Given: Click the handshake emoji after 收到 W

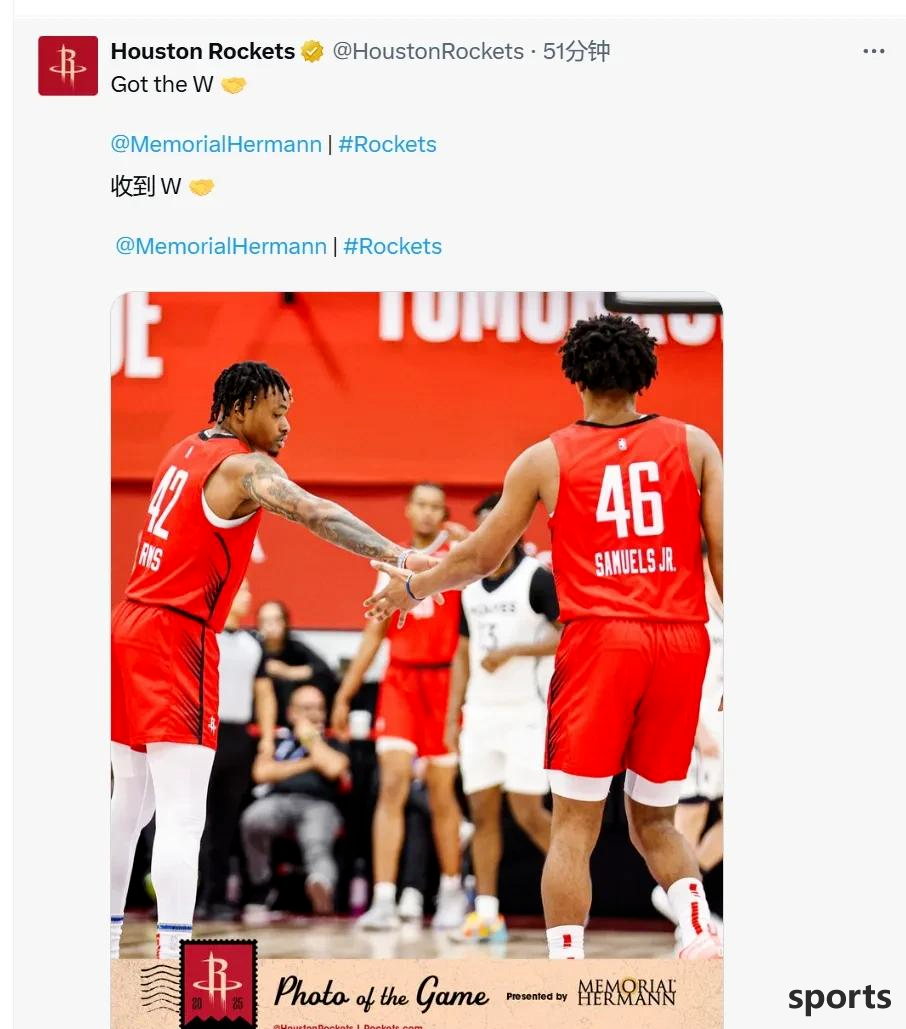Looking at the screenshot, I should (201, 188).
